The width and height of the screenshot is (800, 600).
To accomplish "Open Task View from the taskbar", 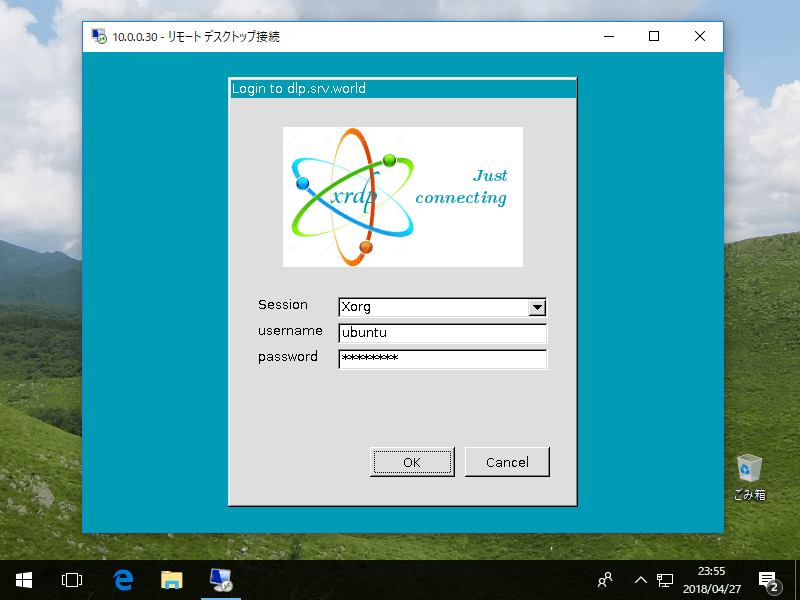I will point(71,580).
